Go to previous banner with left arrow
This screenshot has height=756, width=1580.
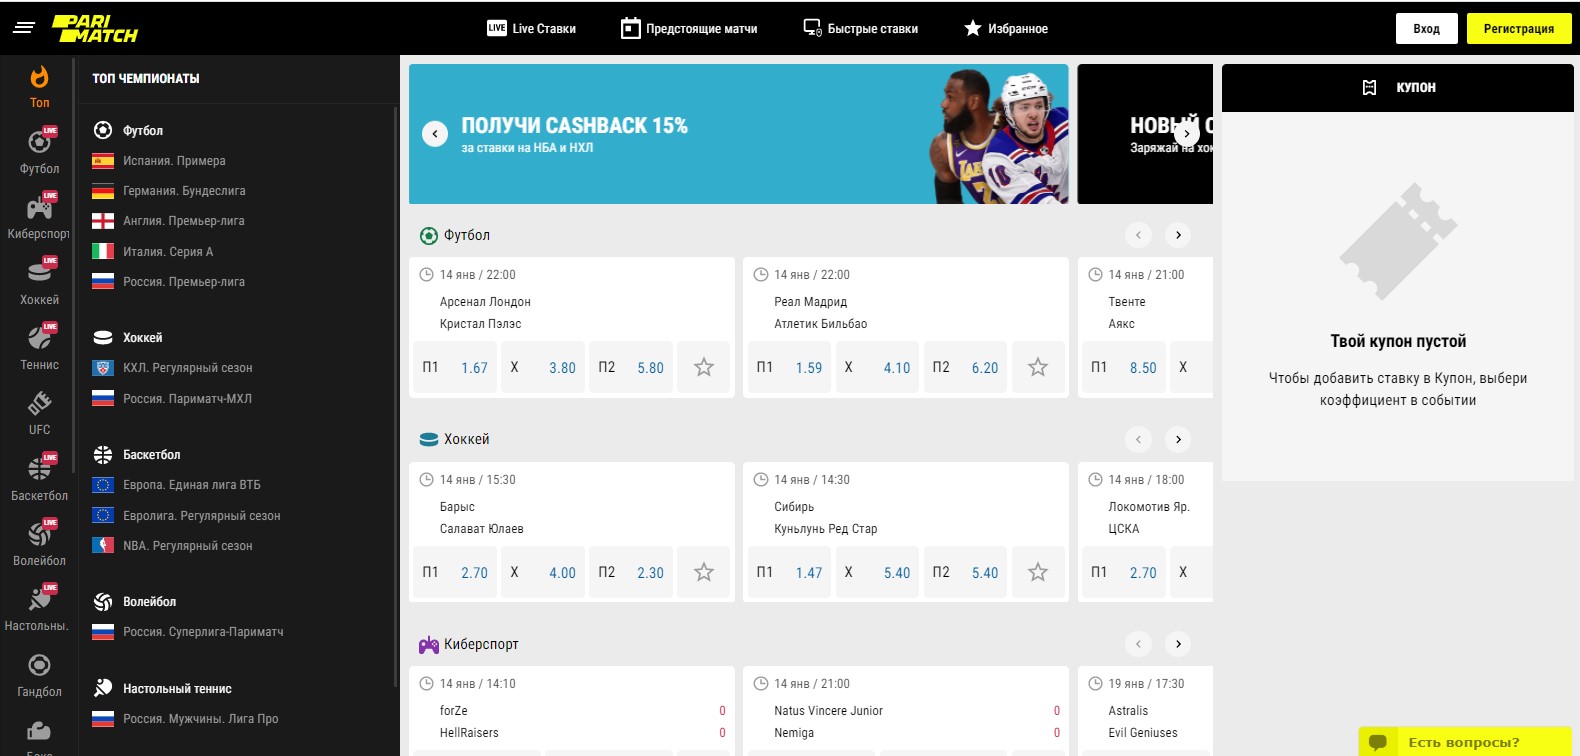click(435, 133)
